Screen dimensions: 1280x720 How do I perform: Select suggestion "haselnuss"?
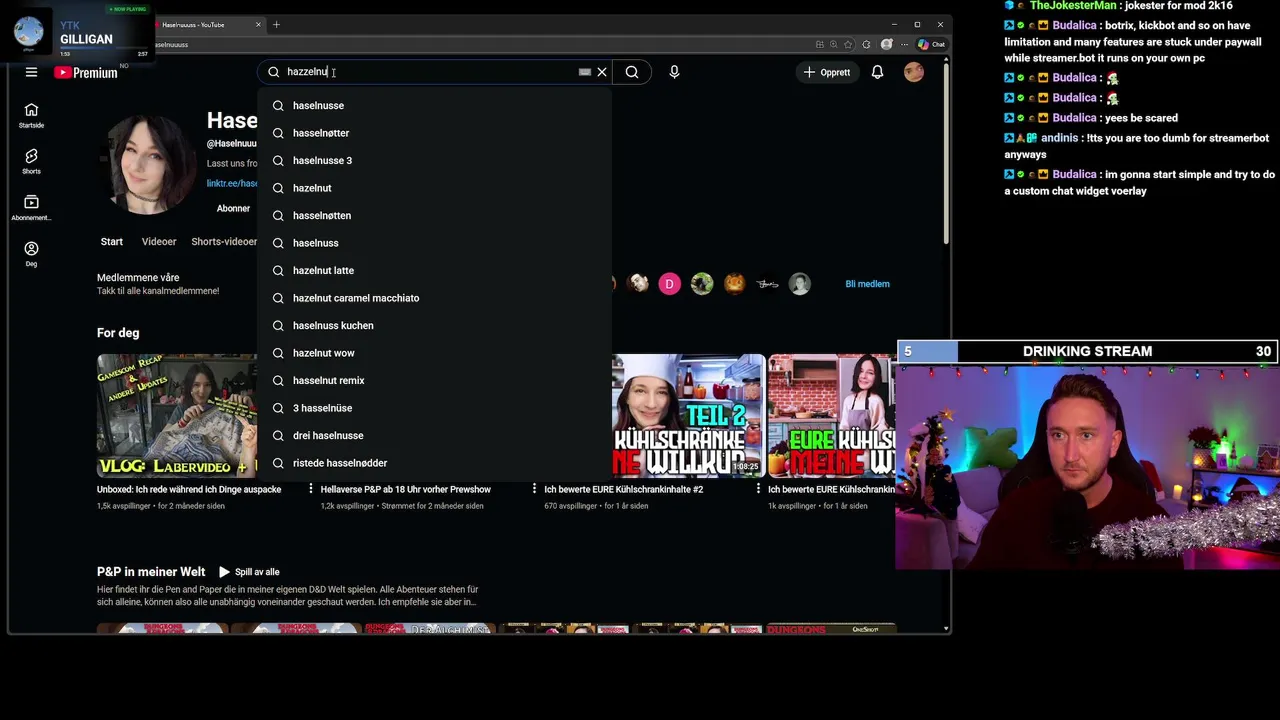tap(434, 243)
